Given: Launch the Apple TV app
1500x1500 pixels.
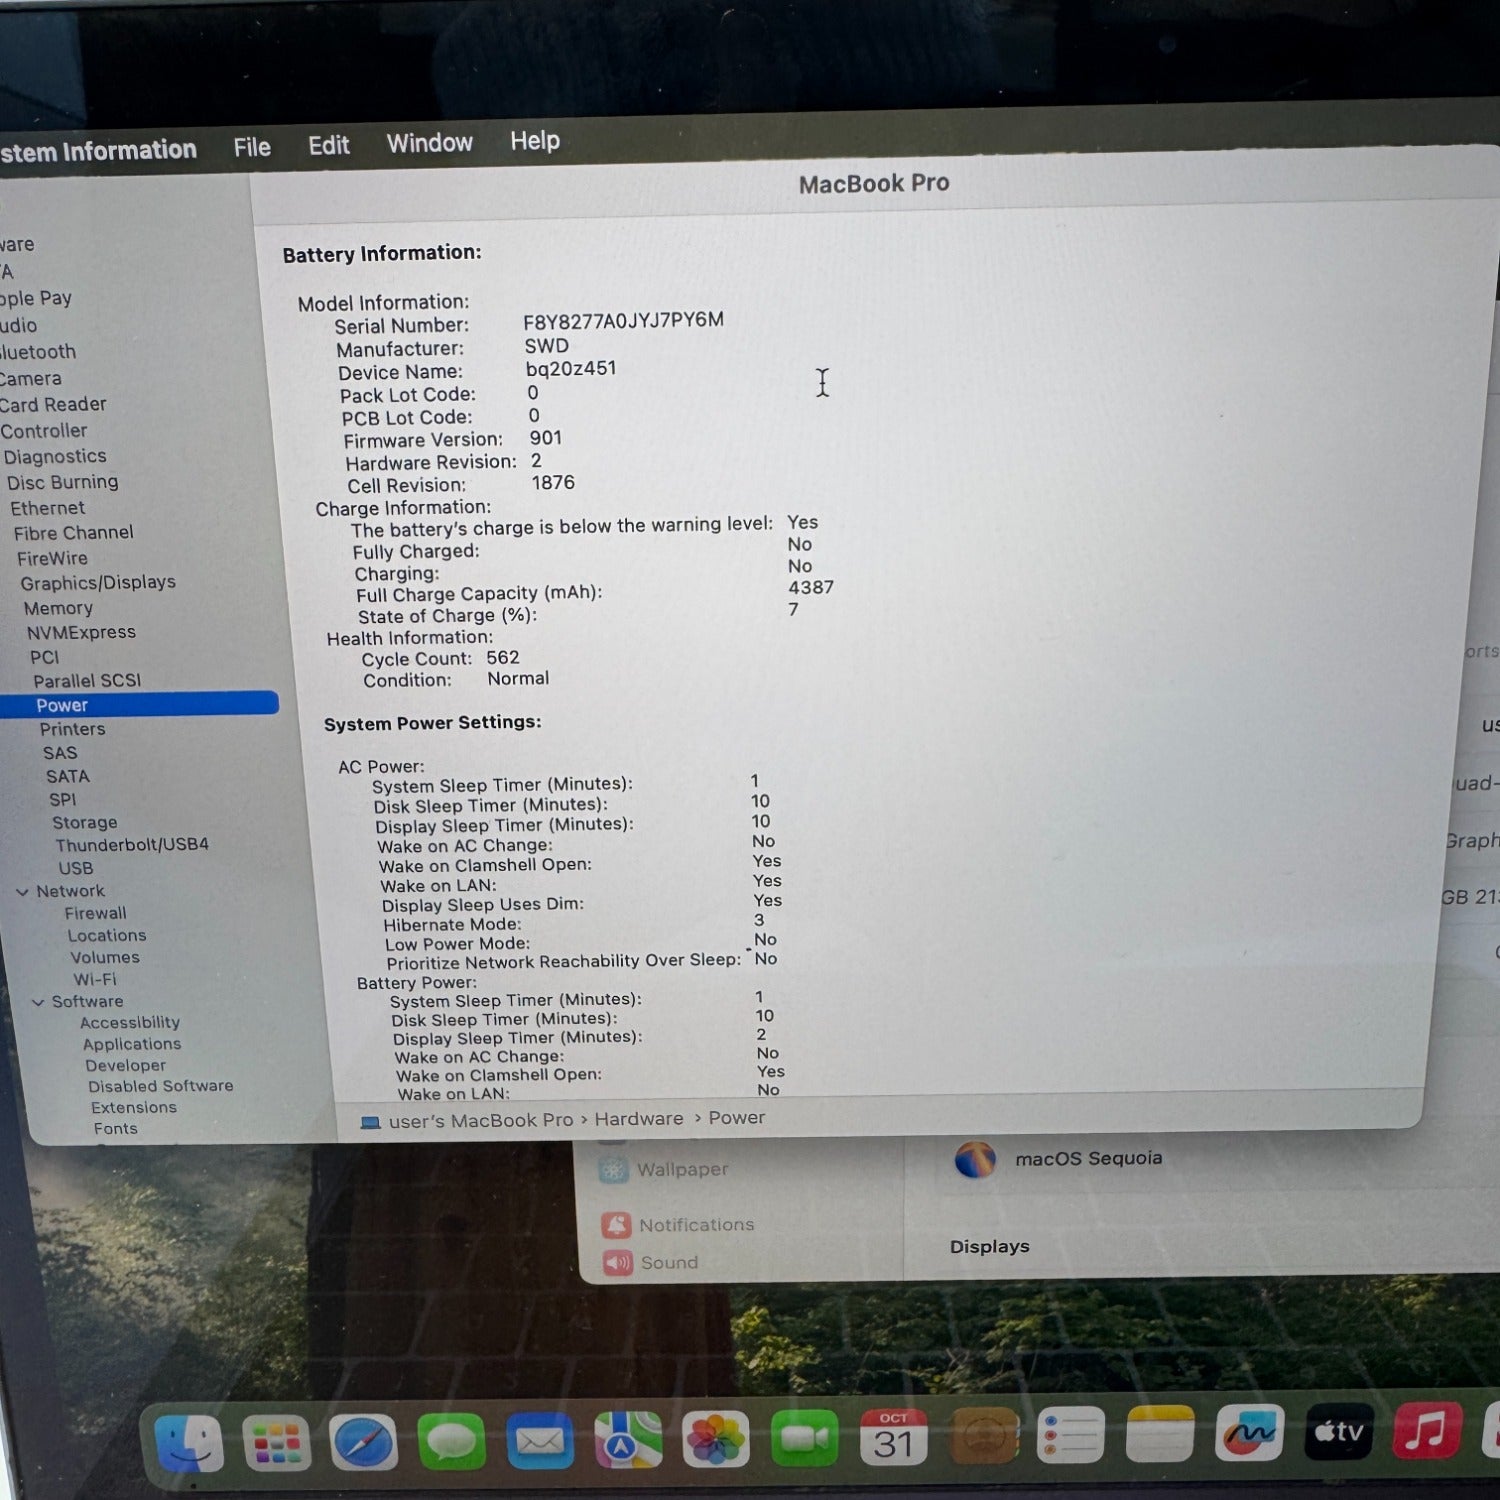Looking at the screenshot, I should click(1338, 1433).
